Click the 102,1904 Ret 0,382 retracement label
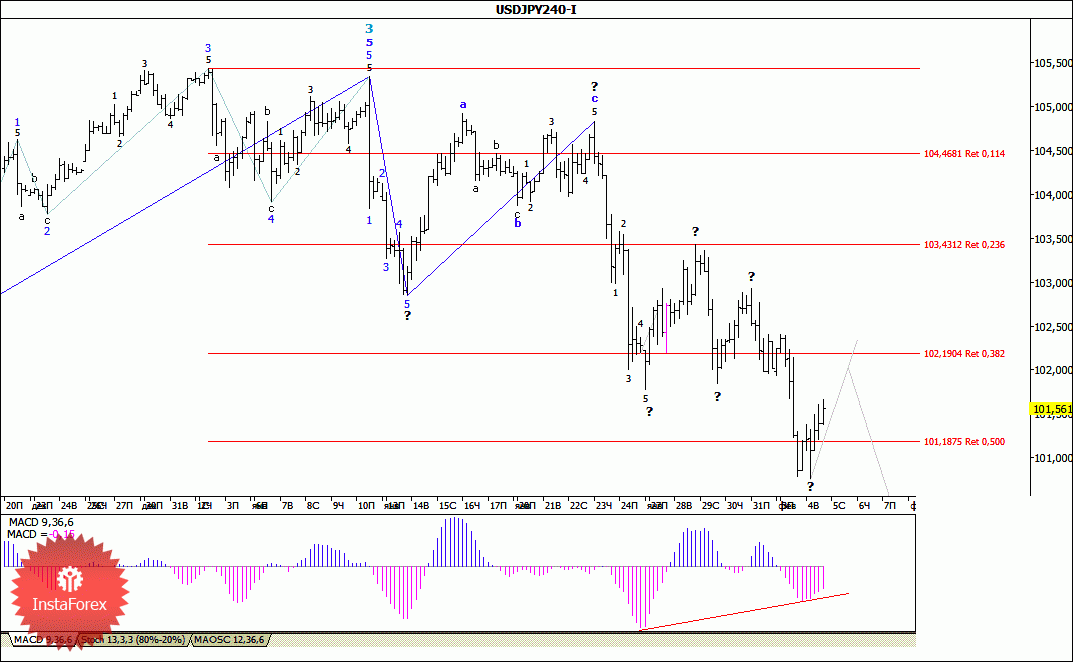 [x=964, y=353]
